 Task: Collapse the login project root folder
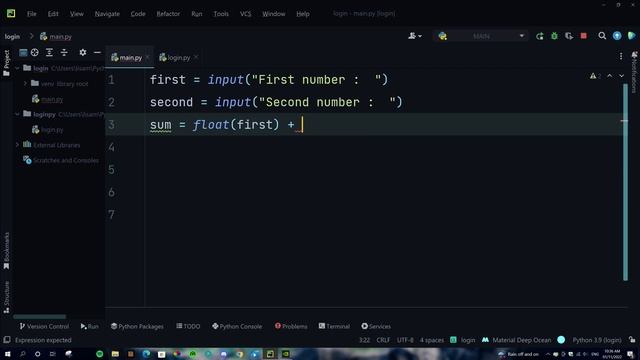(x=17, y=68)
